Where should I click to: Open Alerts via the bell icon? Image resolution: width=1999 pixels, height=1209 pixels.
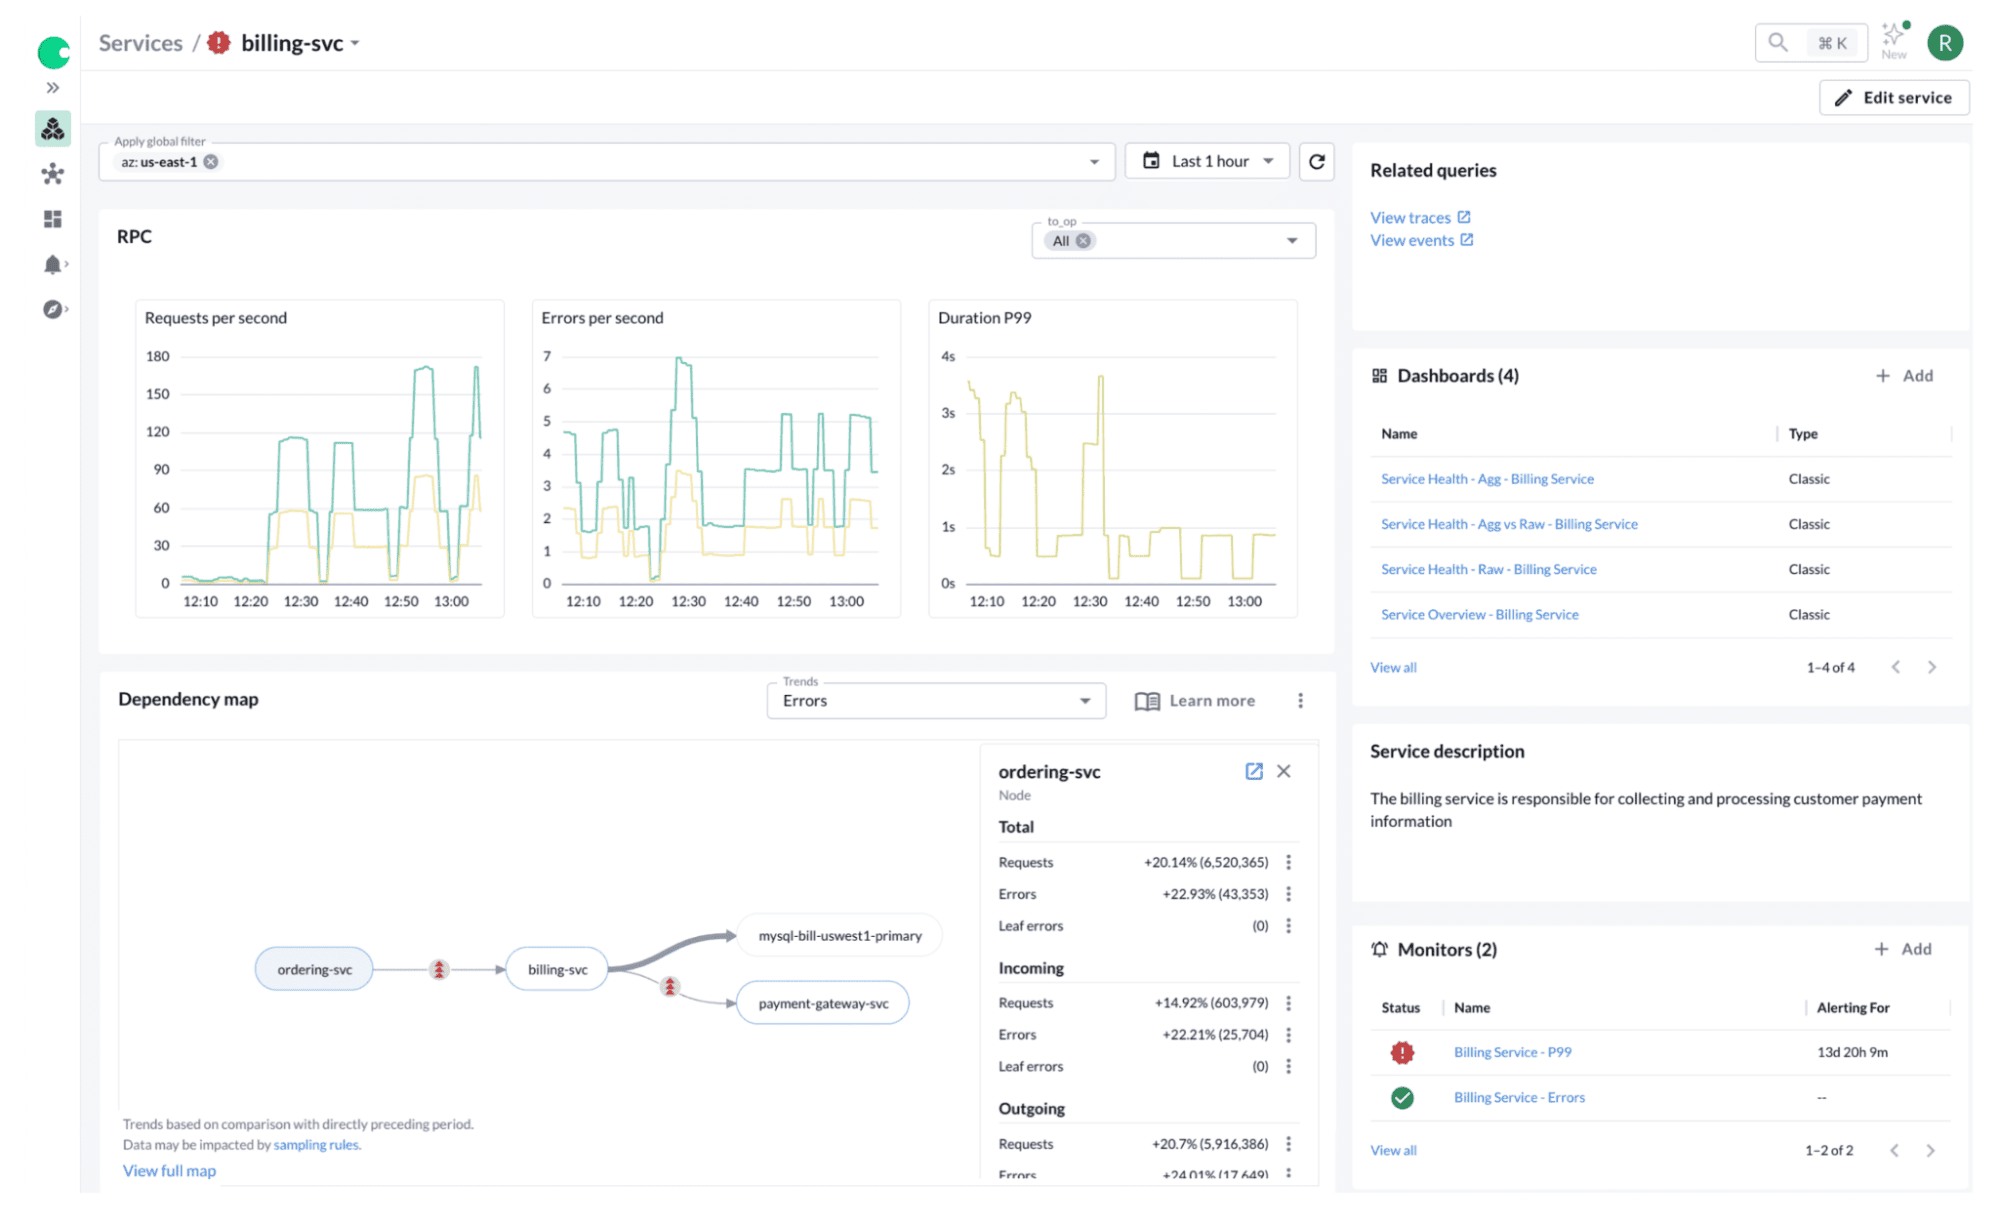tap(52, 264)
